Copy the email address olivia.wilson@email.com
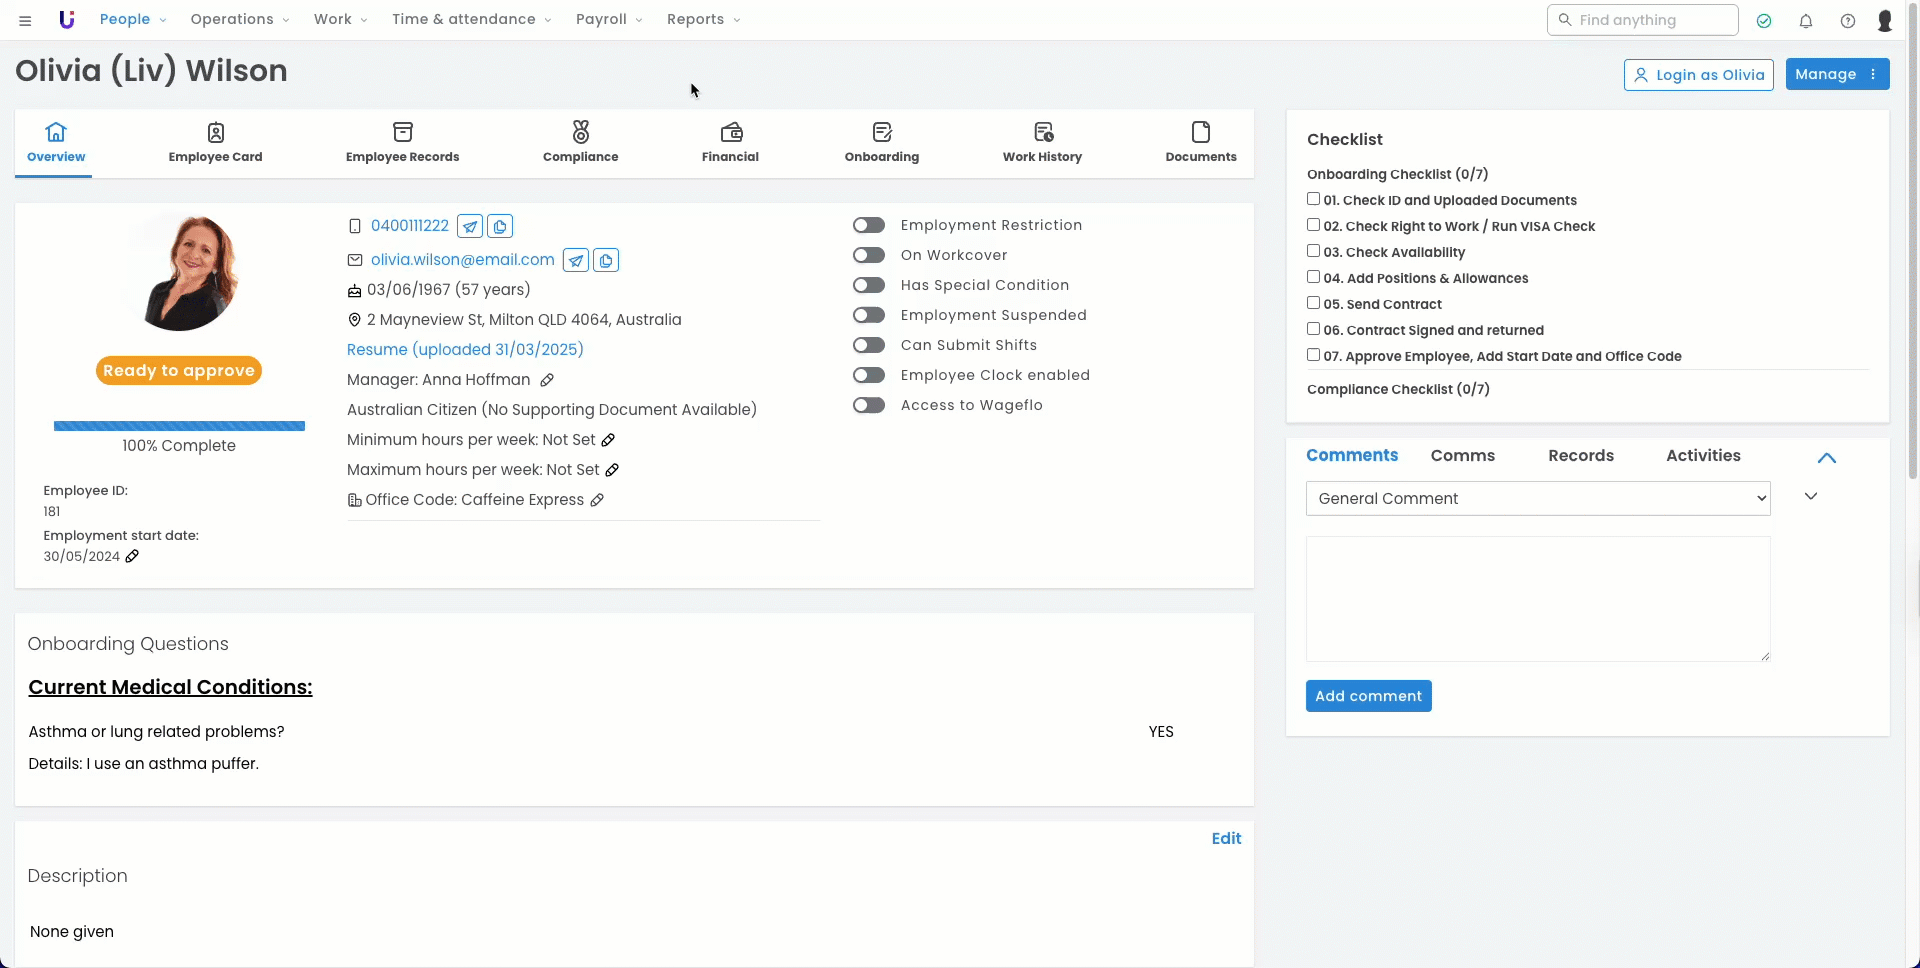1920x968 pixels. click(606, 260)
